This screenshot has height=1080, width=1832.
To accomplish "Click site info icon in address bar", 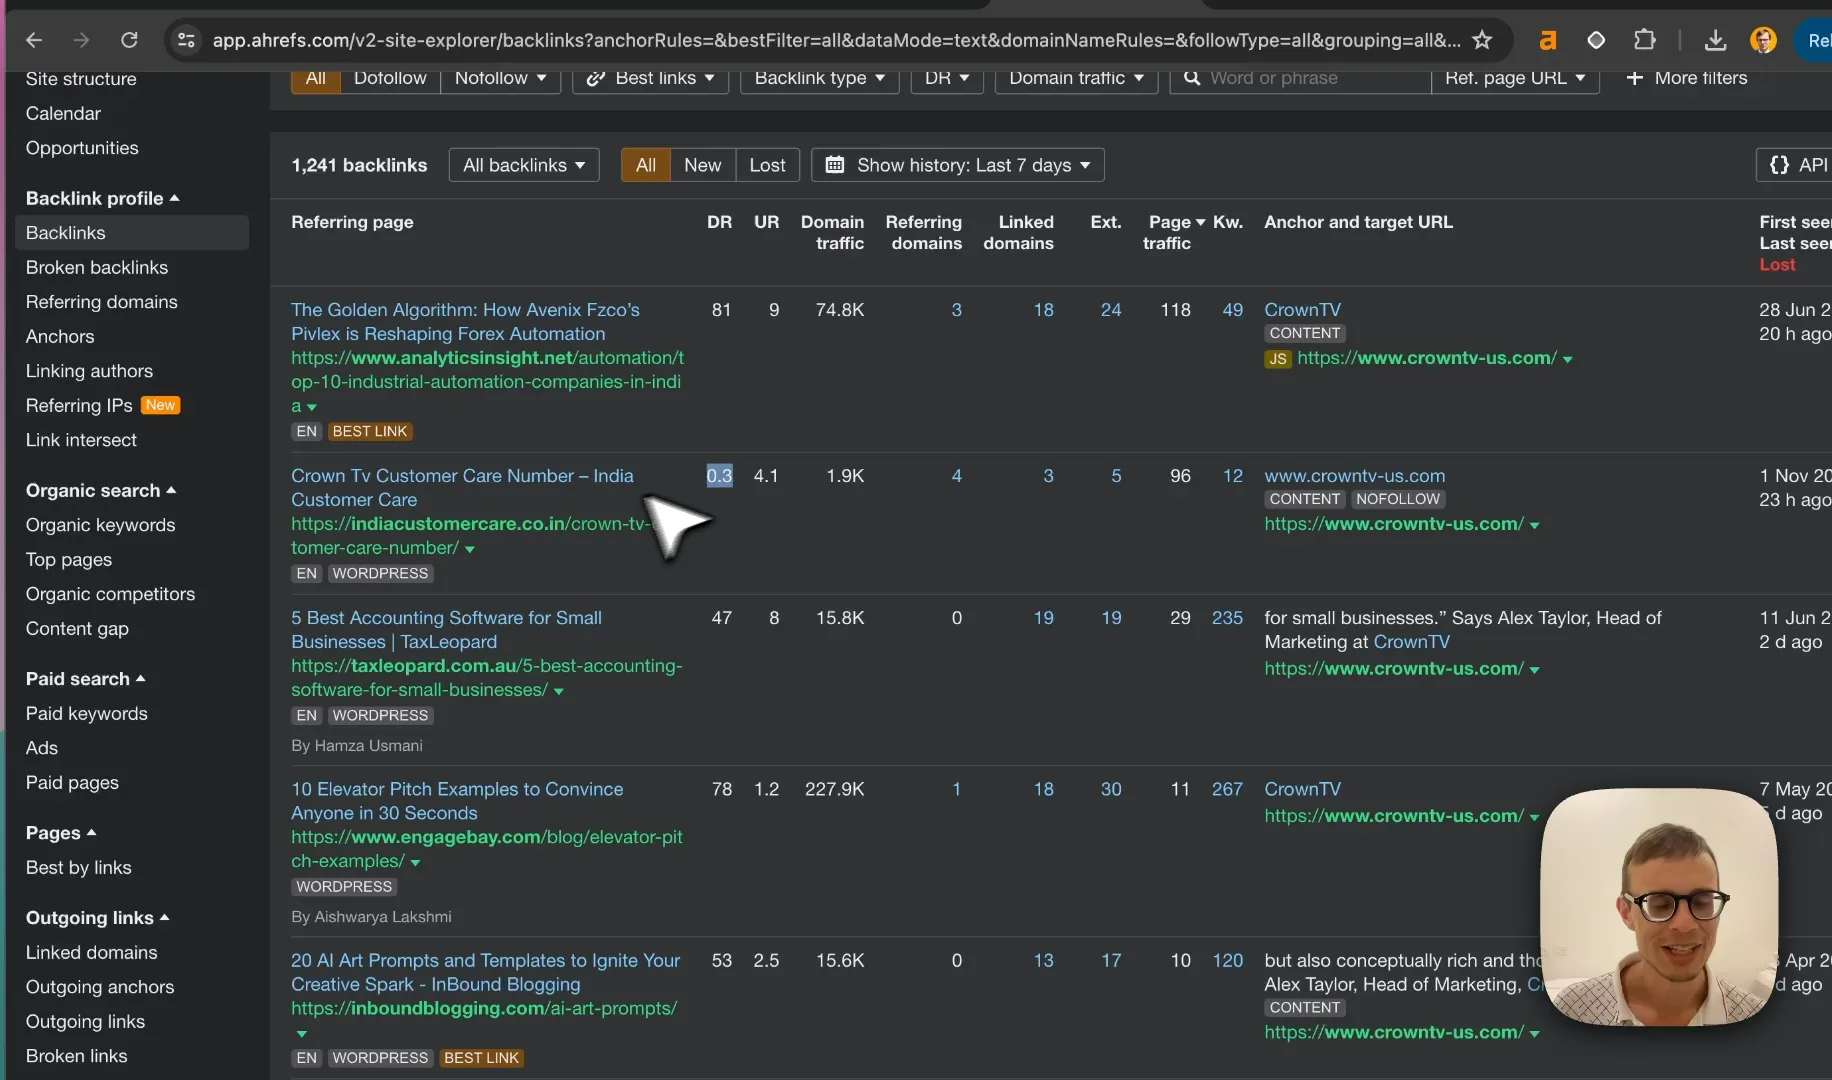I will tap(186, 40).
